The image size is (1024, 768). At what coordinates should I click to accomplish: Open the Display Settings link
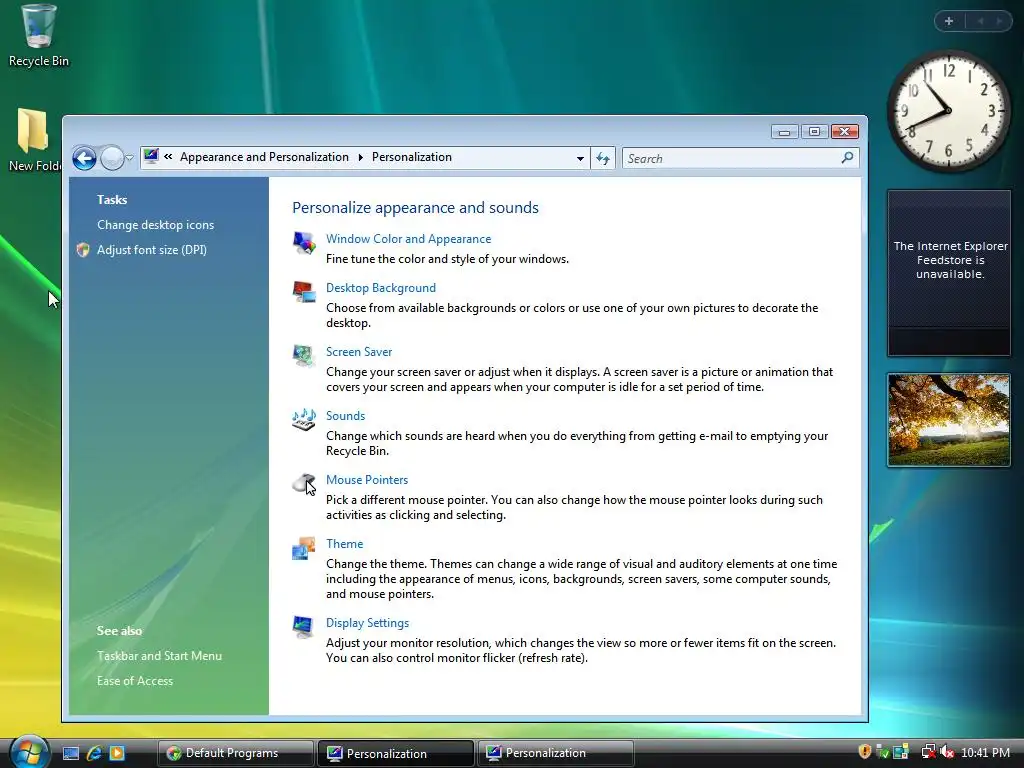[367, 623]
